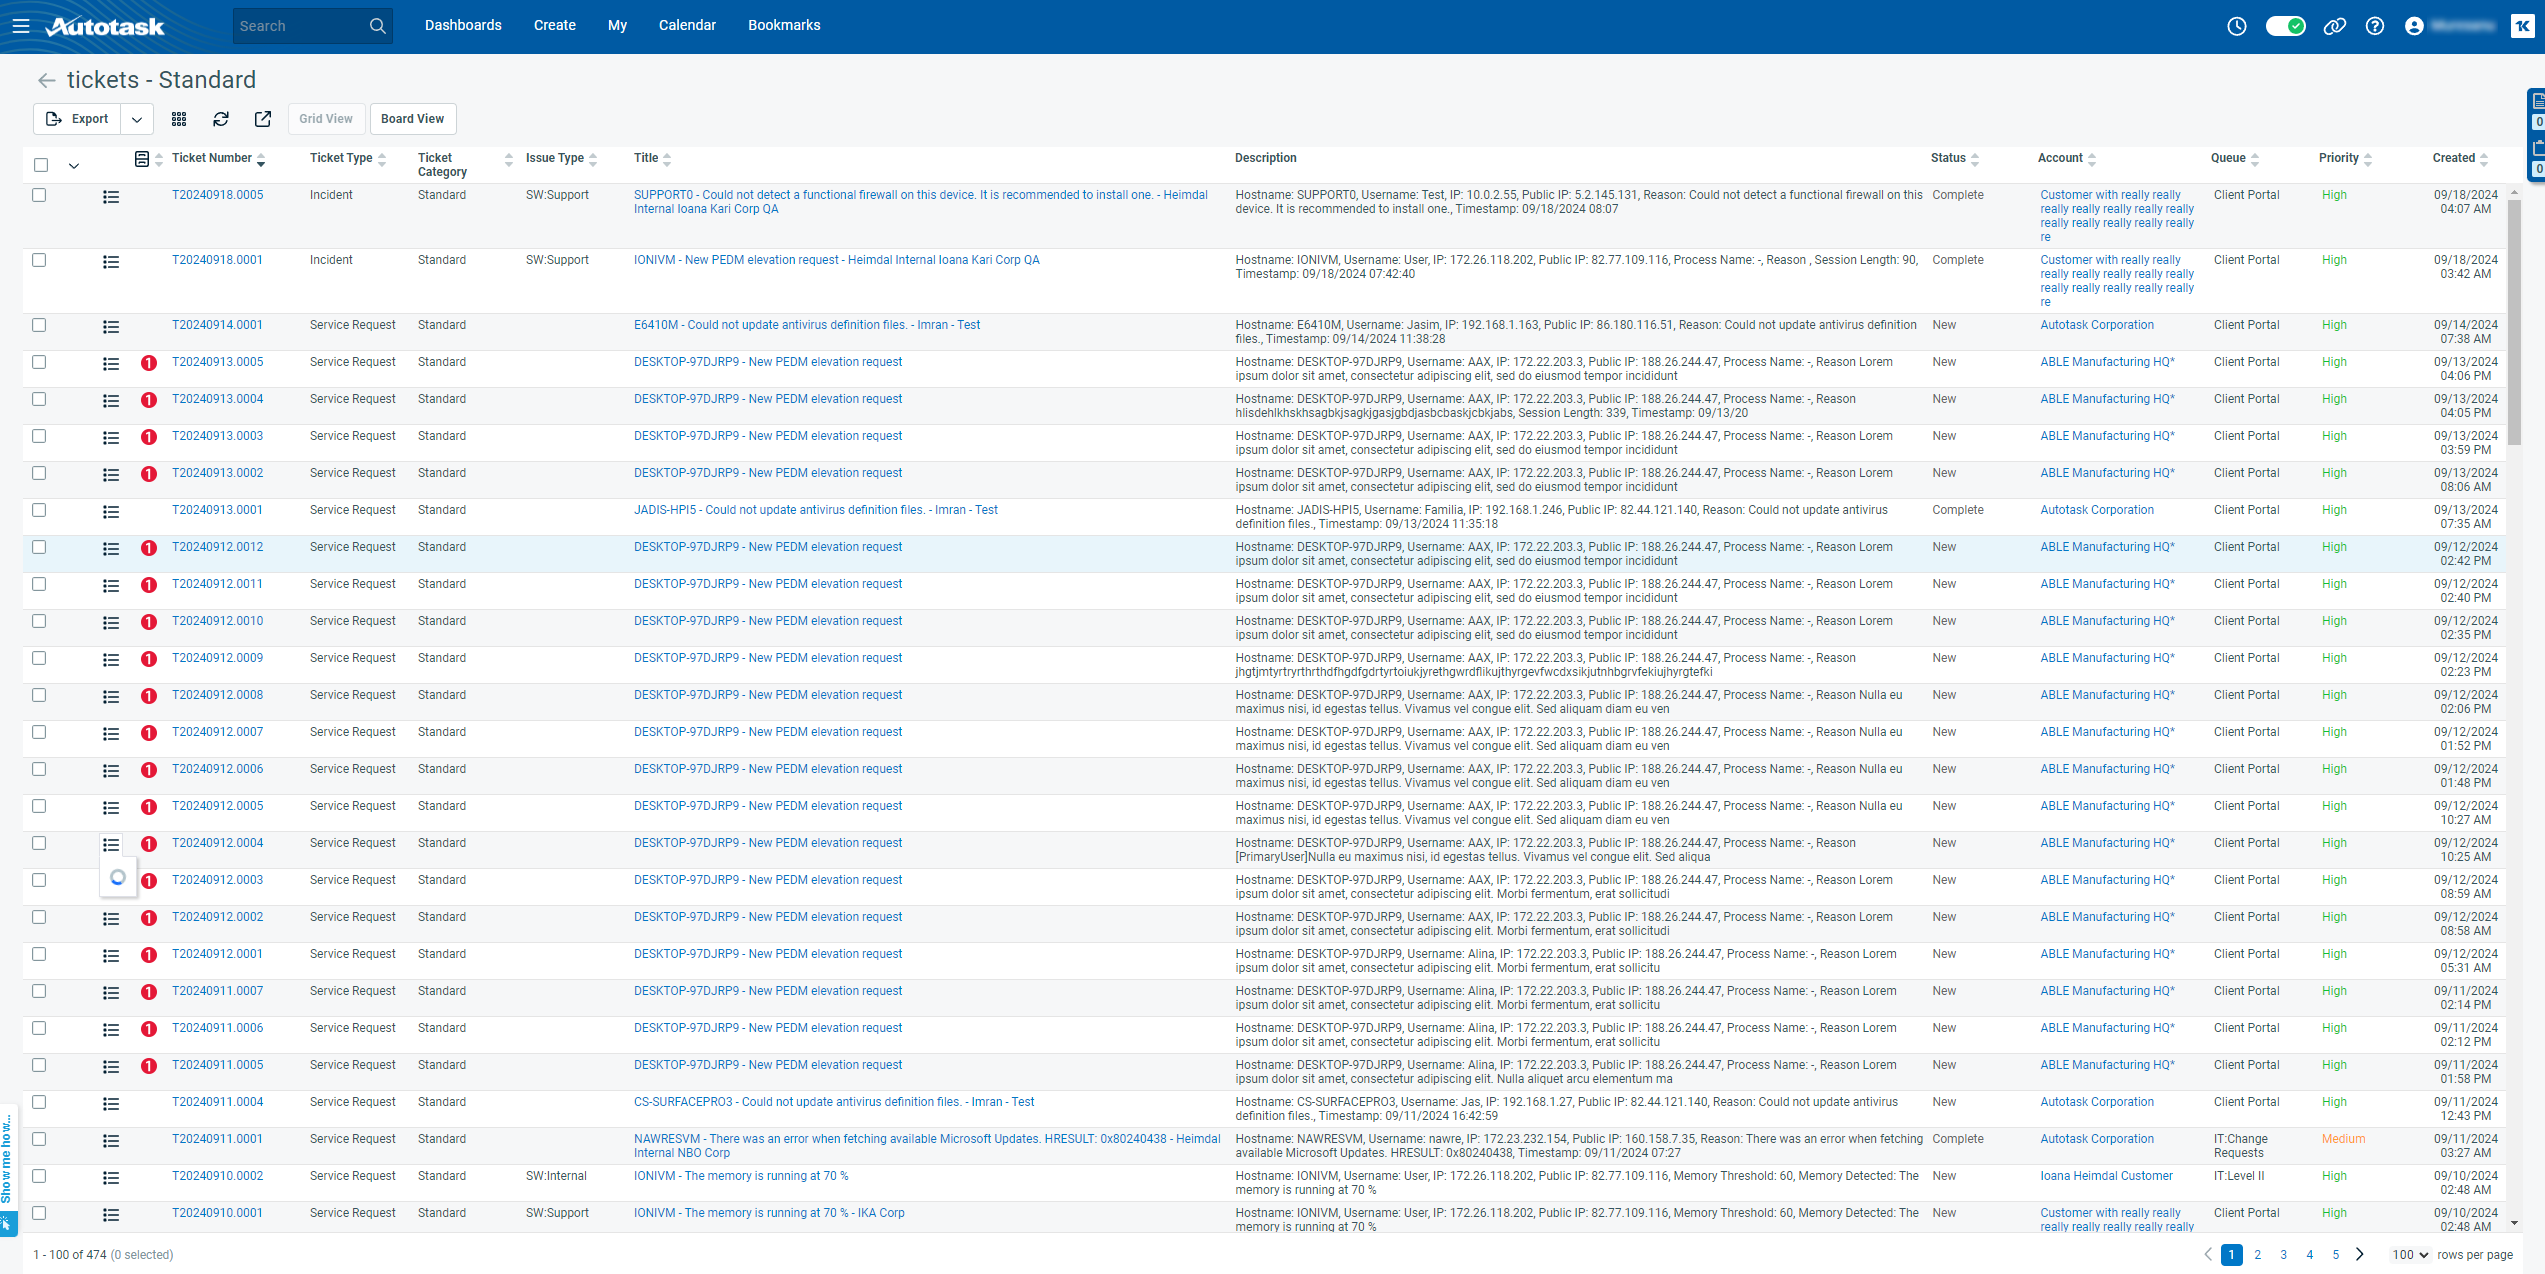Image resolution: width=2545 pixels, height=1274 pixels.
Task: Open the My menu
Action: [618, 26]
